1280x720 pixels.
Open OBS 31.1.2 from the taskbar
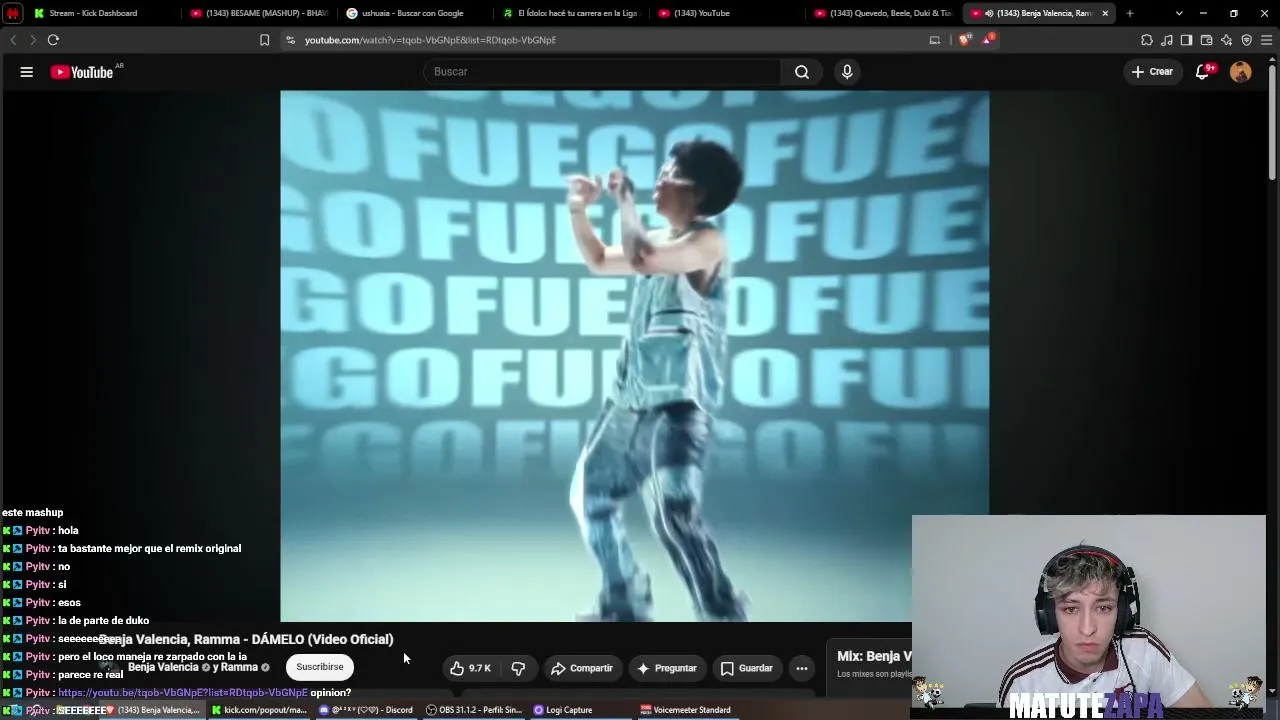point(474,710)
